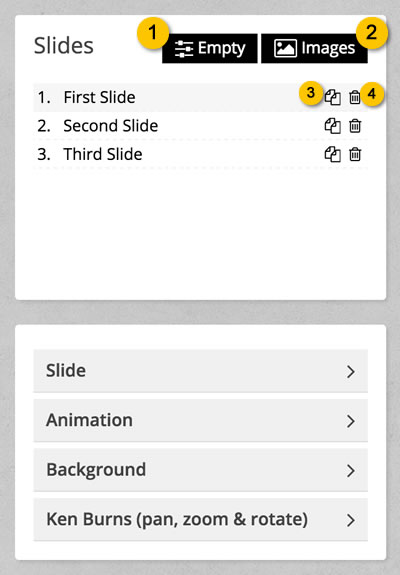Duplicate the Third Slide
Image resolution: width=400 pixels, height=575 pixels.
click(333, 154)
